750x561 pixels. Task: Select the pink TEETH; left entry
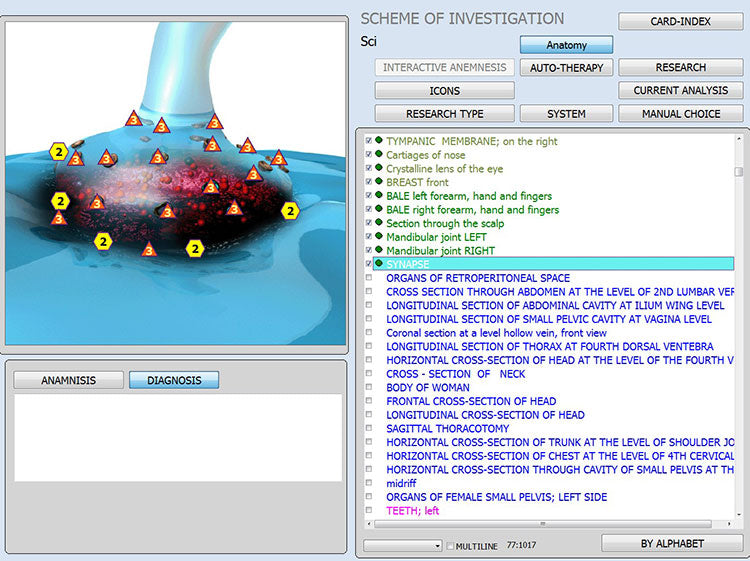412,511
